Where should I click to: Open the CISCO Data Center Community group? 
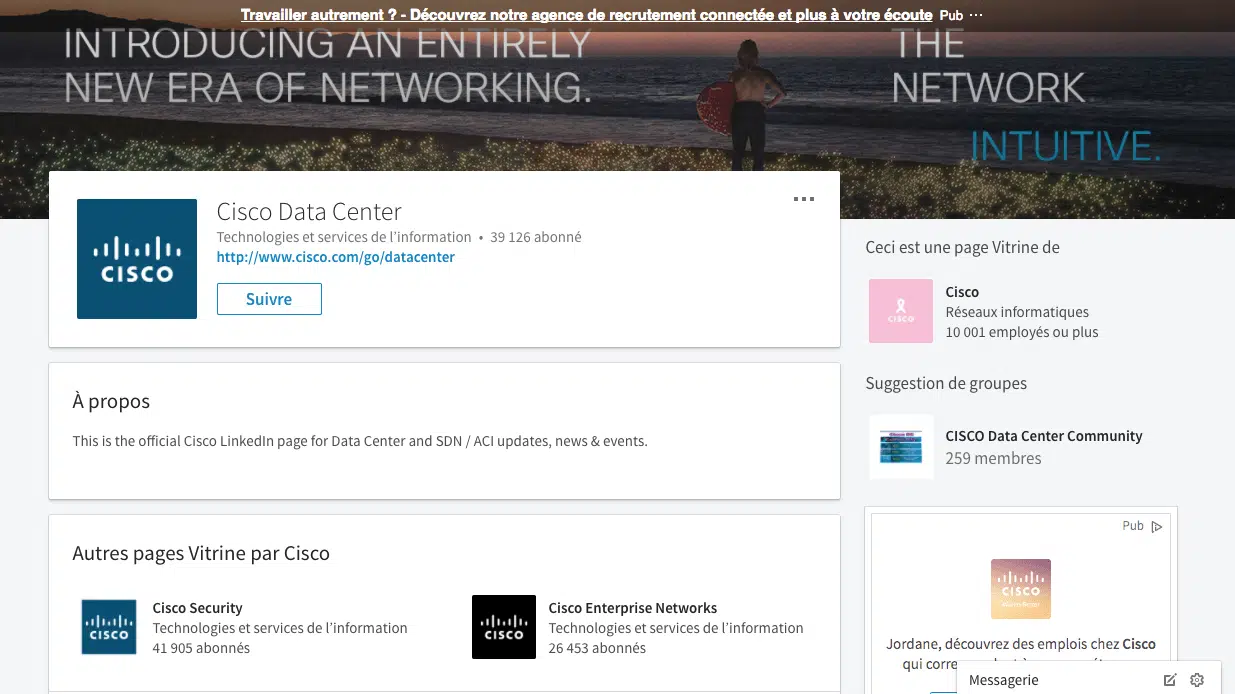coord(1043,436)
